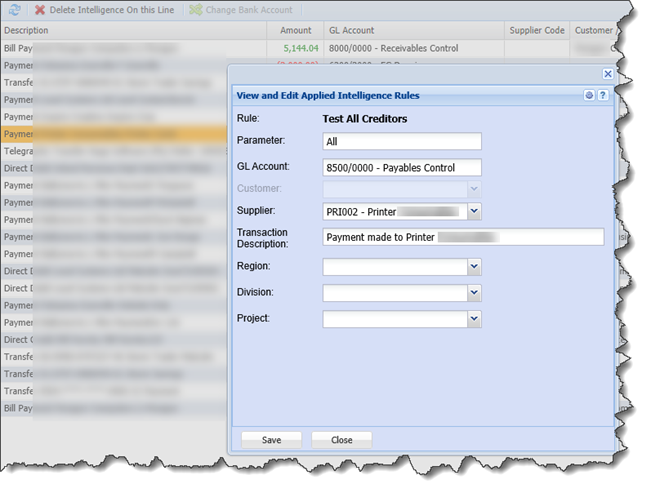
Task: Click the Supplier Code column header
Action: tap(536, 31)
